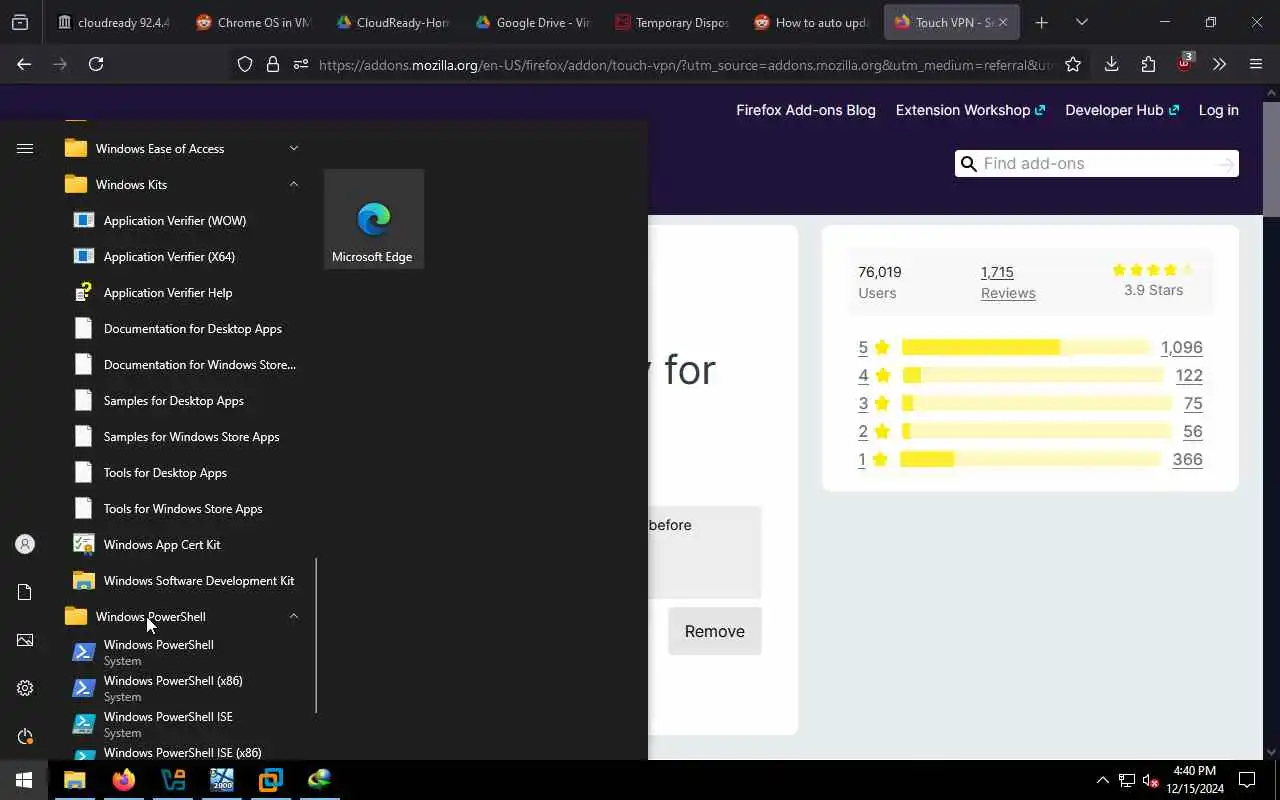Open Firefox application menu
1280x800 pixels.
click(x=1256, y=64)
